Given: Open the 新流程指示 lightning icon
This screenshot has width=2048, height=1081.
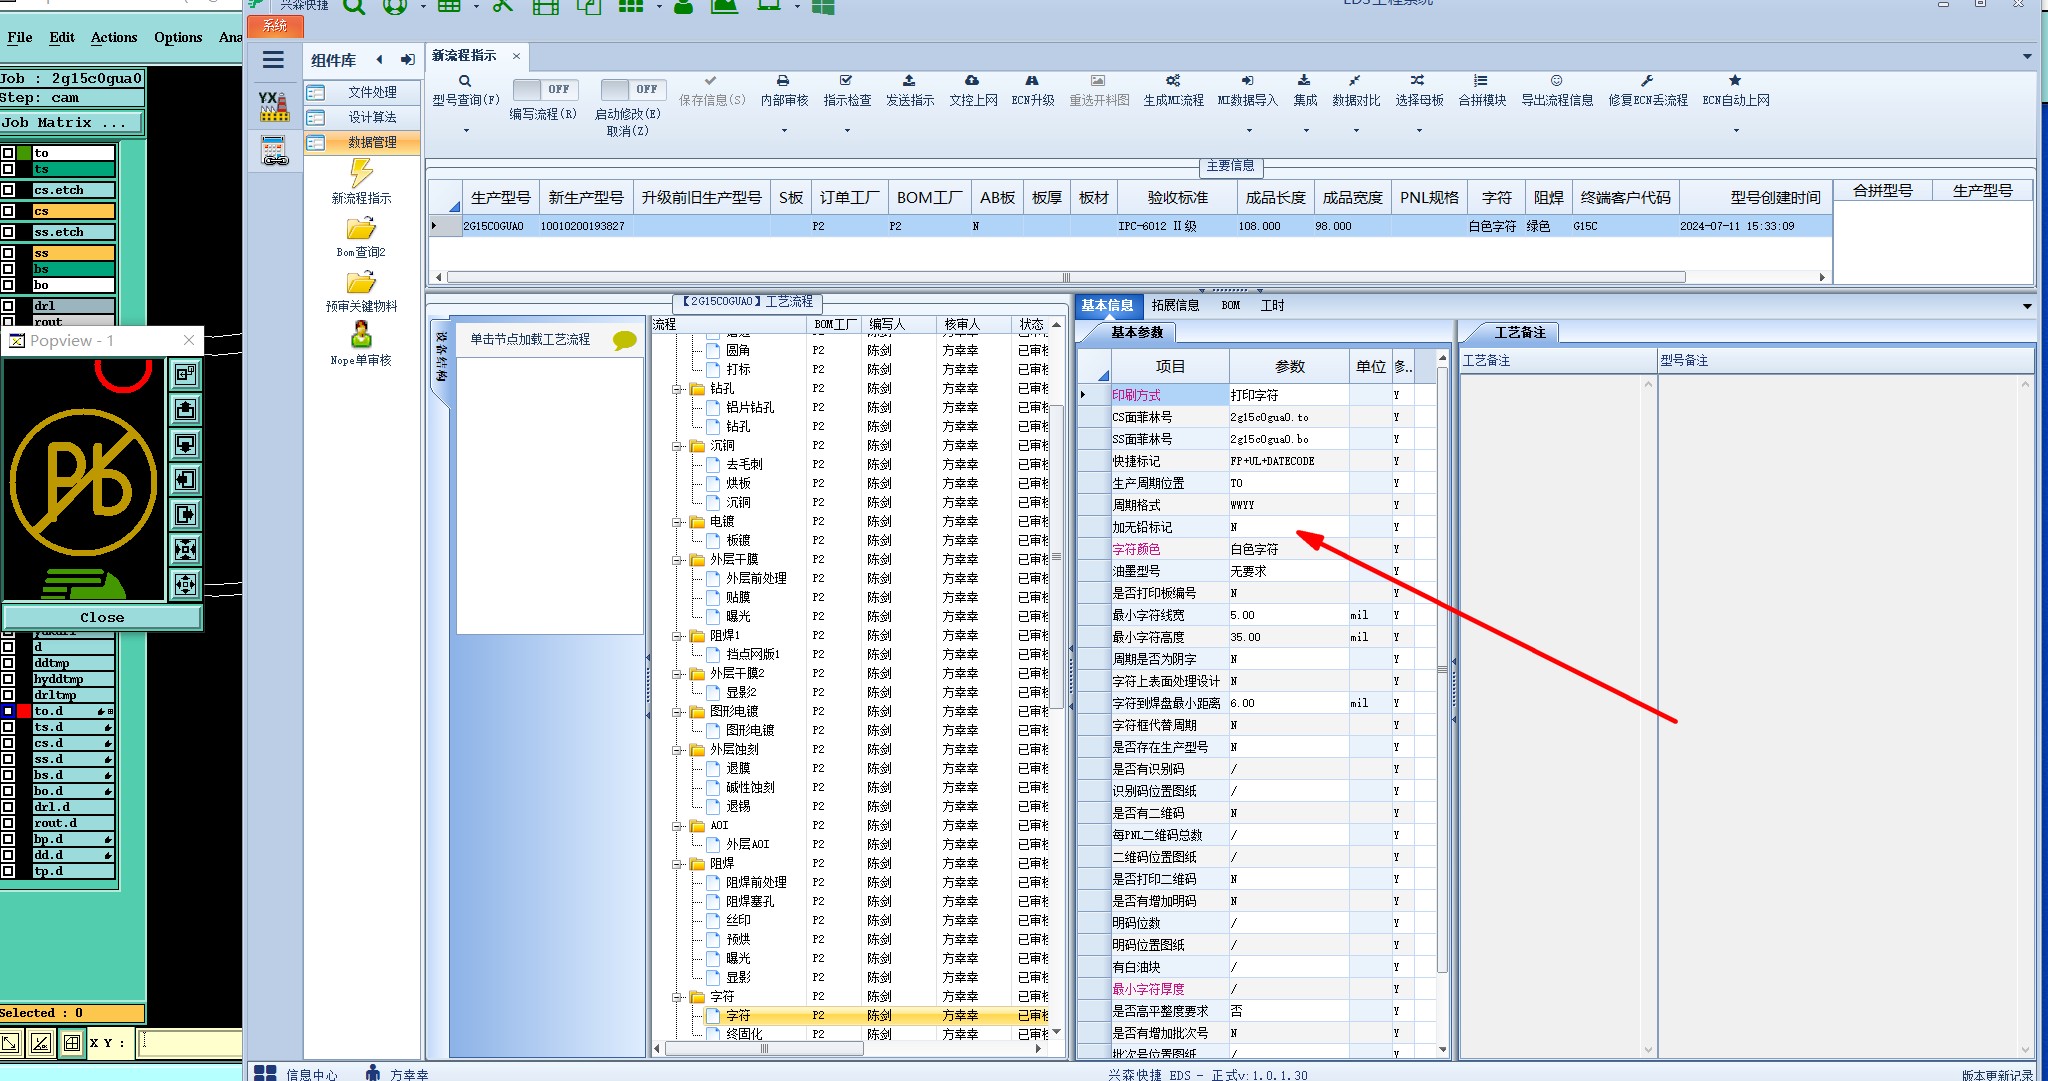Looking at the screenshot, I should (361, 174).
